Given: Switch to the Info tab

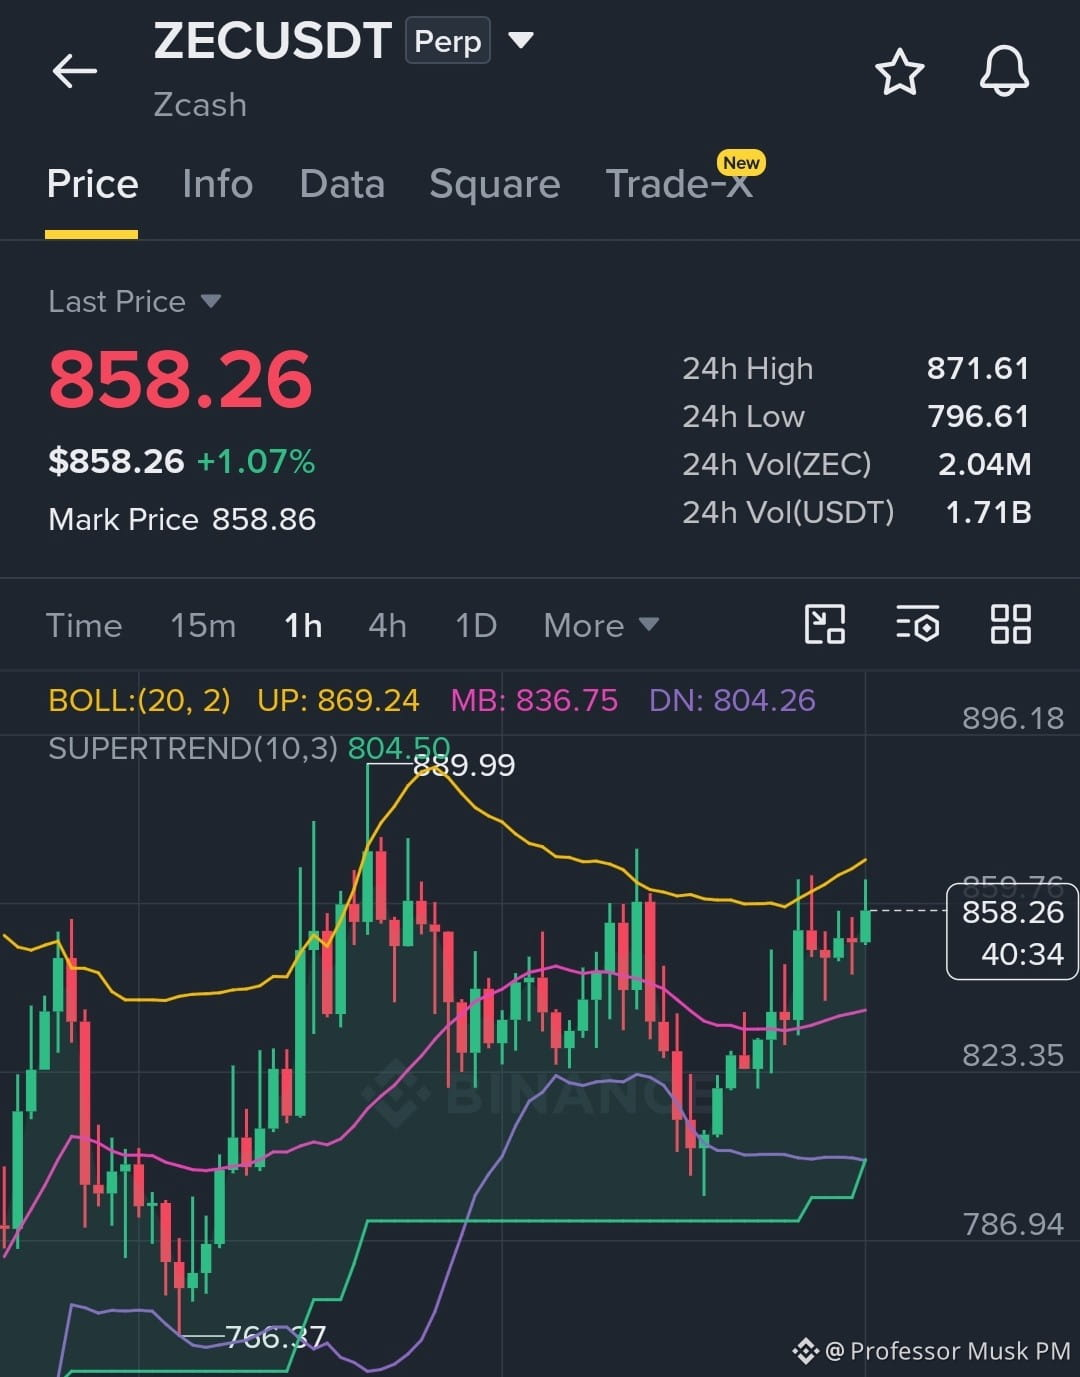Looking at the screenshot, I should coord(217,184).
